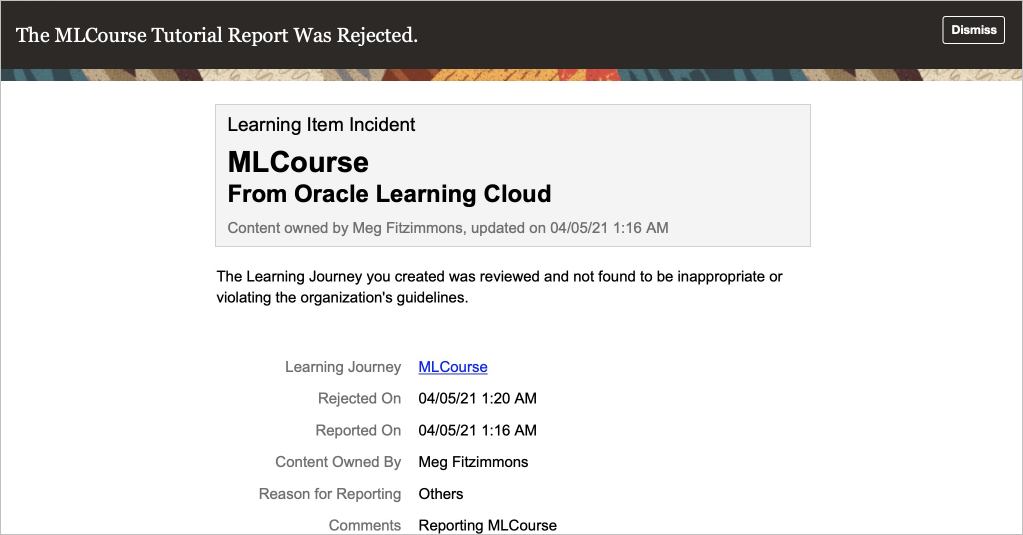This screenshot has height=535, width=1023.
Task: Select the rejected date 04/05/21 1:20 AM
Action: coord(477,398)
